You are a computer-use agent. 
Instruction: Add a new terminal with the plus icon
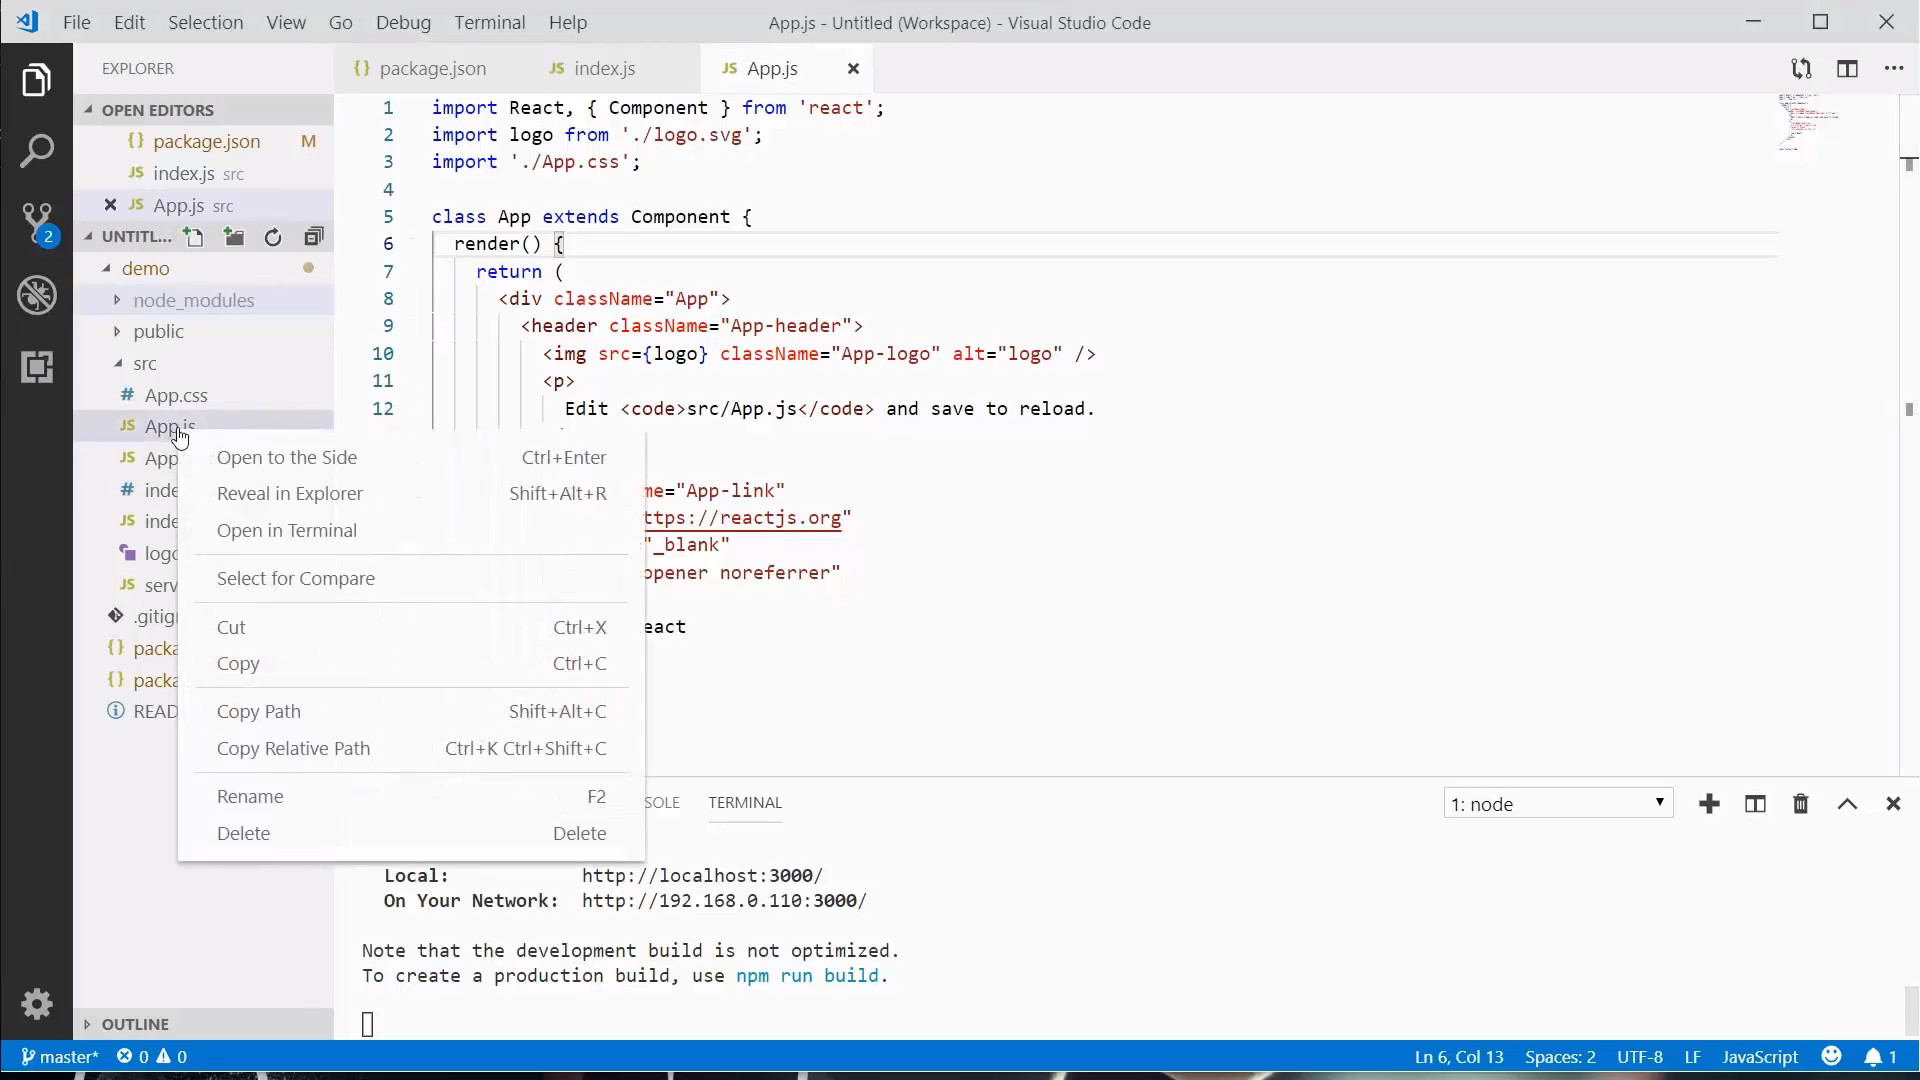click(1710, 804)
